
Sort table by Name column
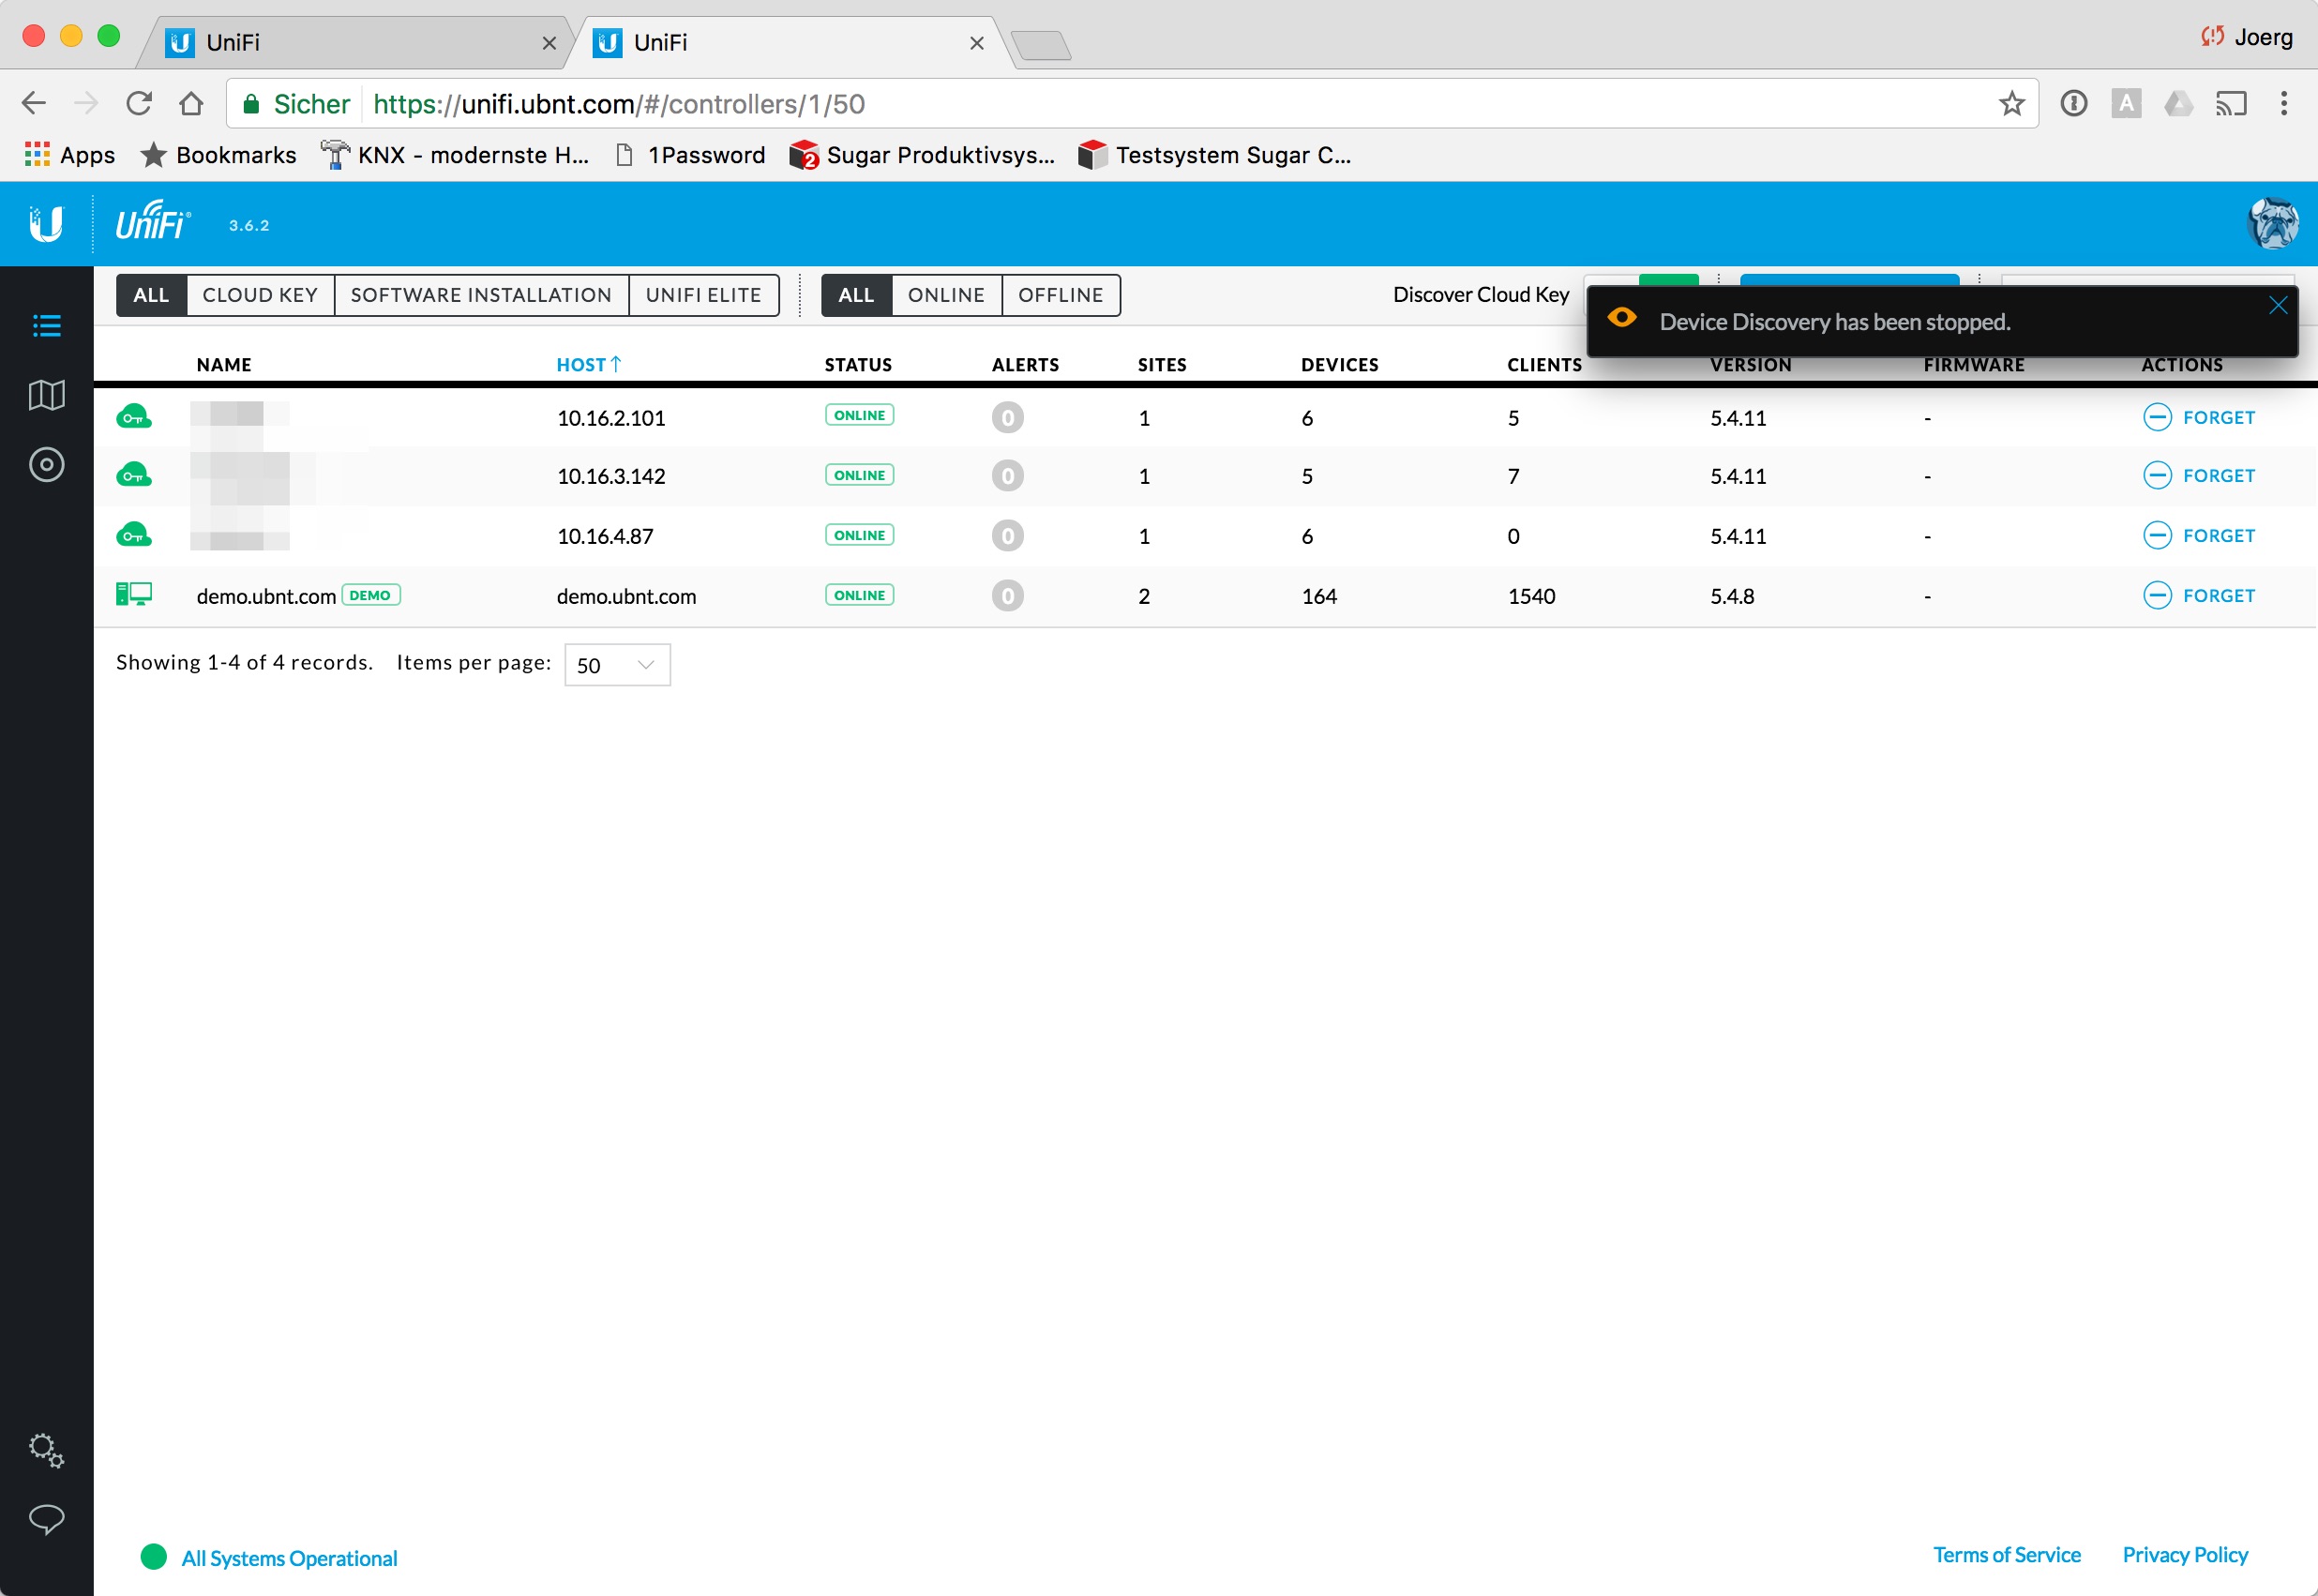pyautogui.click(x=224, y=365)
